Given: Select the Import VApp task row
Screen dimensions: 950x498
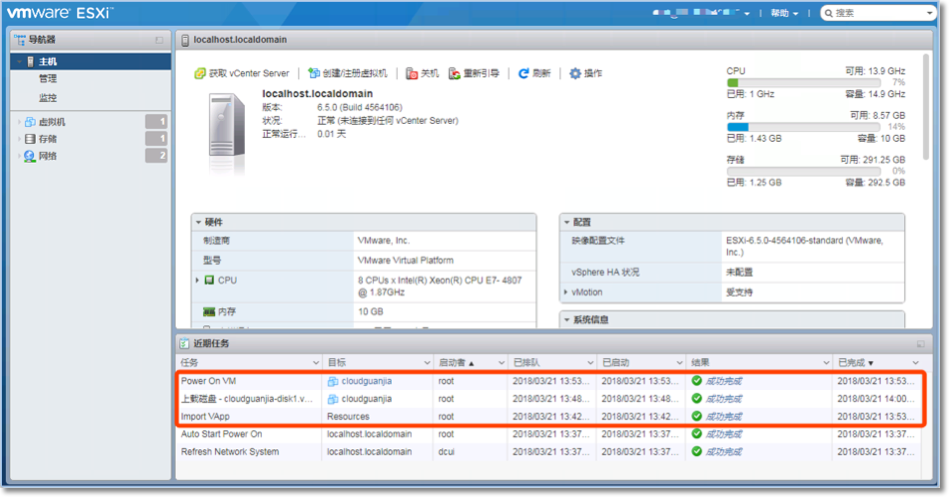Looking at the screenshot, I should 550,416.
